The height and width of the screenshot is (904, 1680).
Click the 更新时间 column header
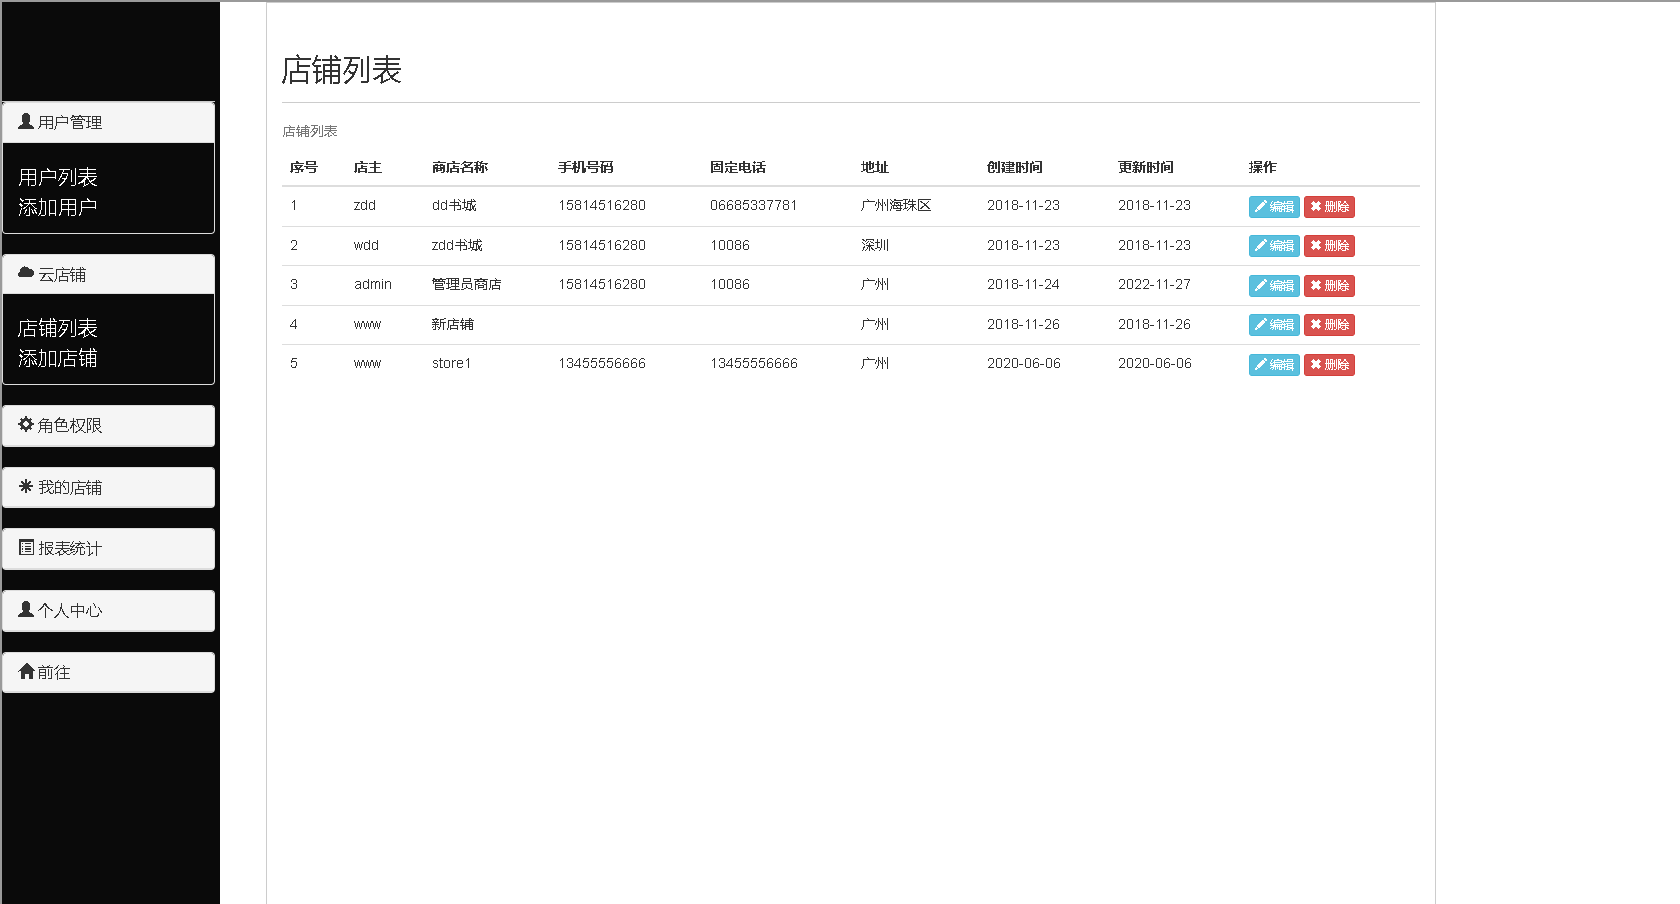pyautogui.click(x=1146, y=167)
